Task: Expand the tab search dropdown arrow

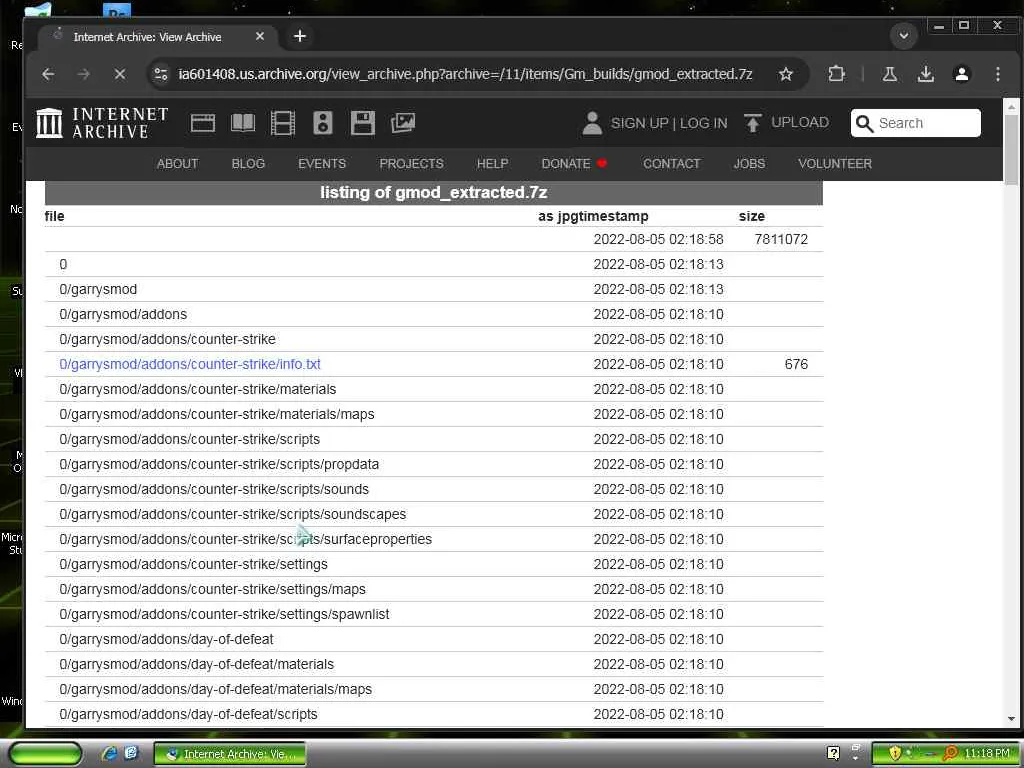Action: click(x=904, y=35)
